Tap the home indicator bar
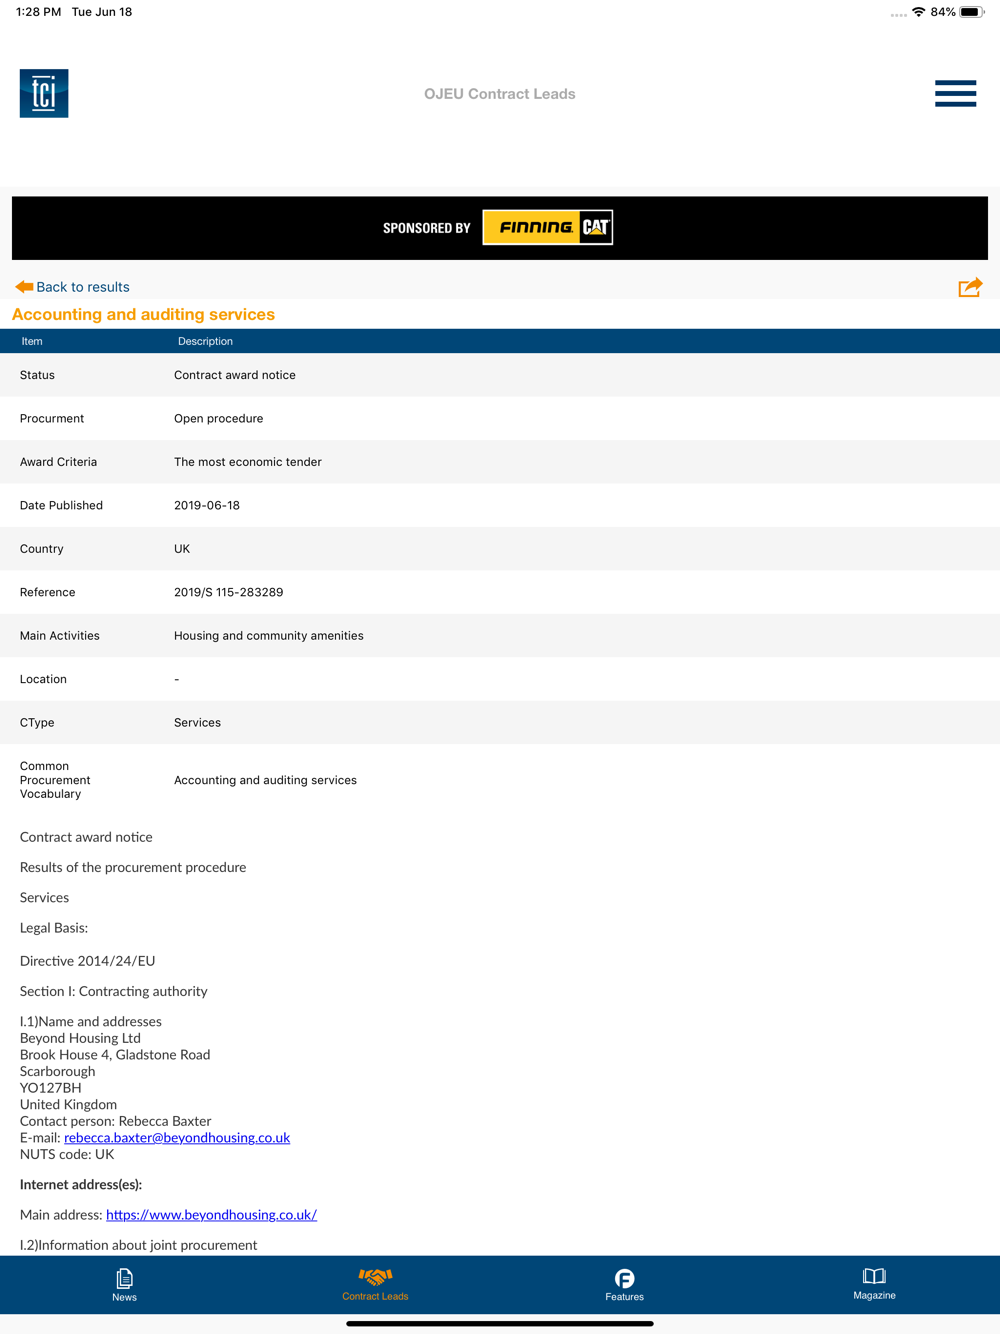 (x=500, y=1323)
